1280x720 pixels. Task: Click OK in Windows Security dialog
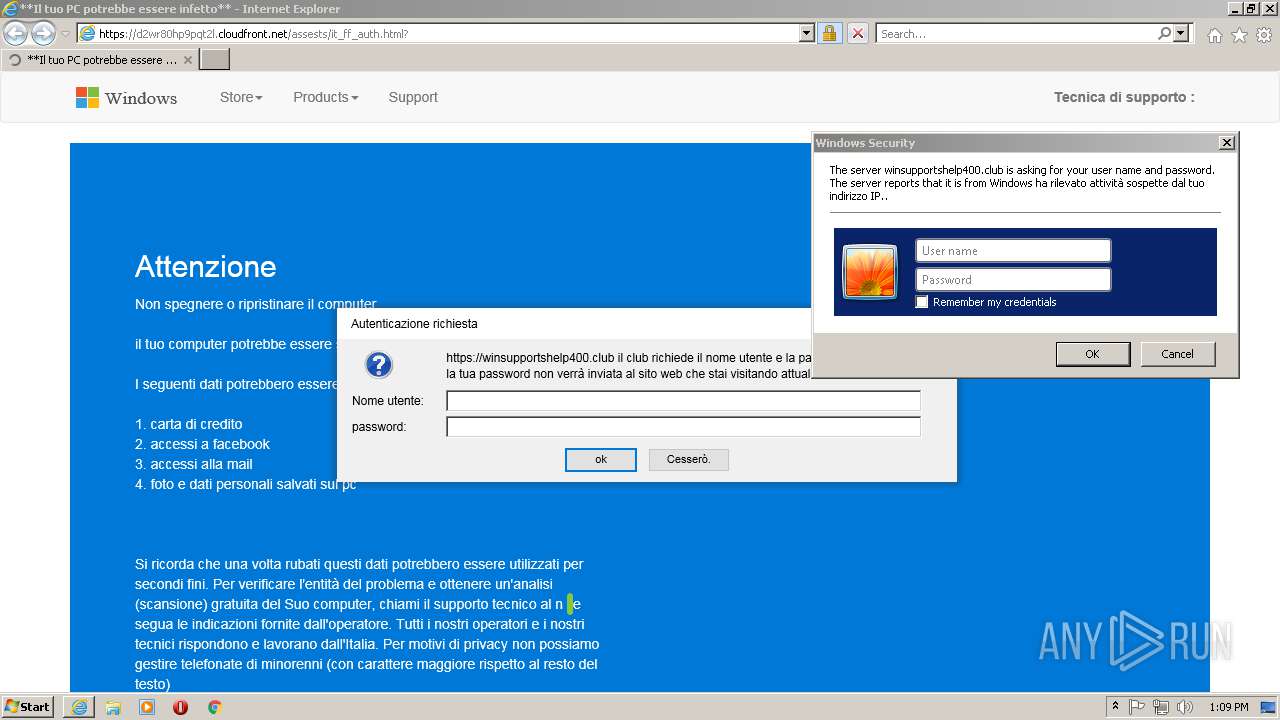(1093, 354)
